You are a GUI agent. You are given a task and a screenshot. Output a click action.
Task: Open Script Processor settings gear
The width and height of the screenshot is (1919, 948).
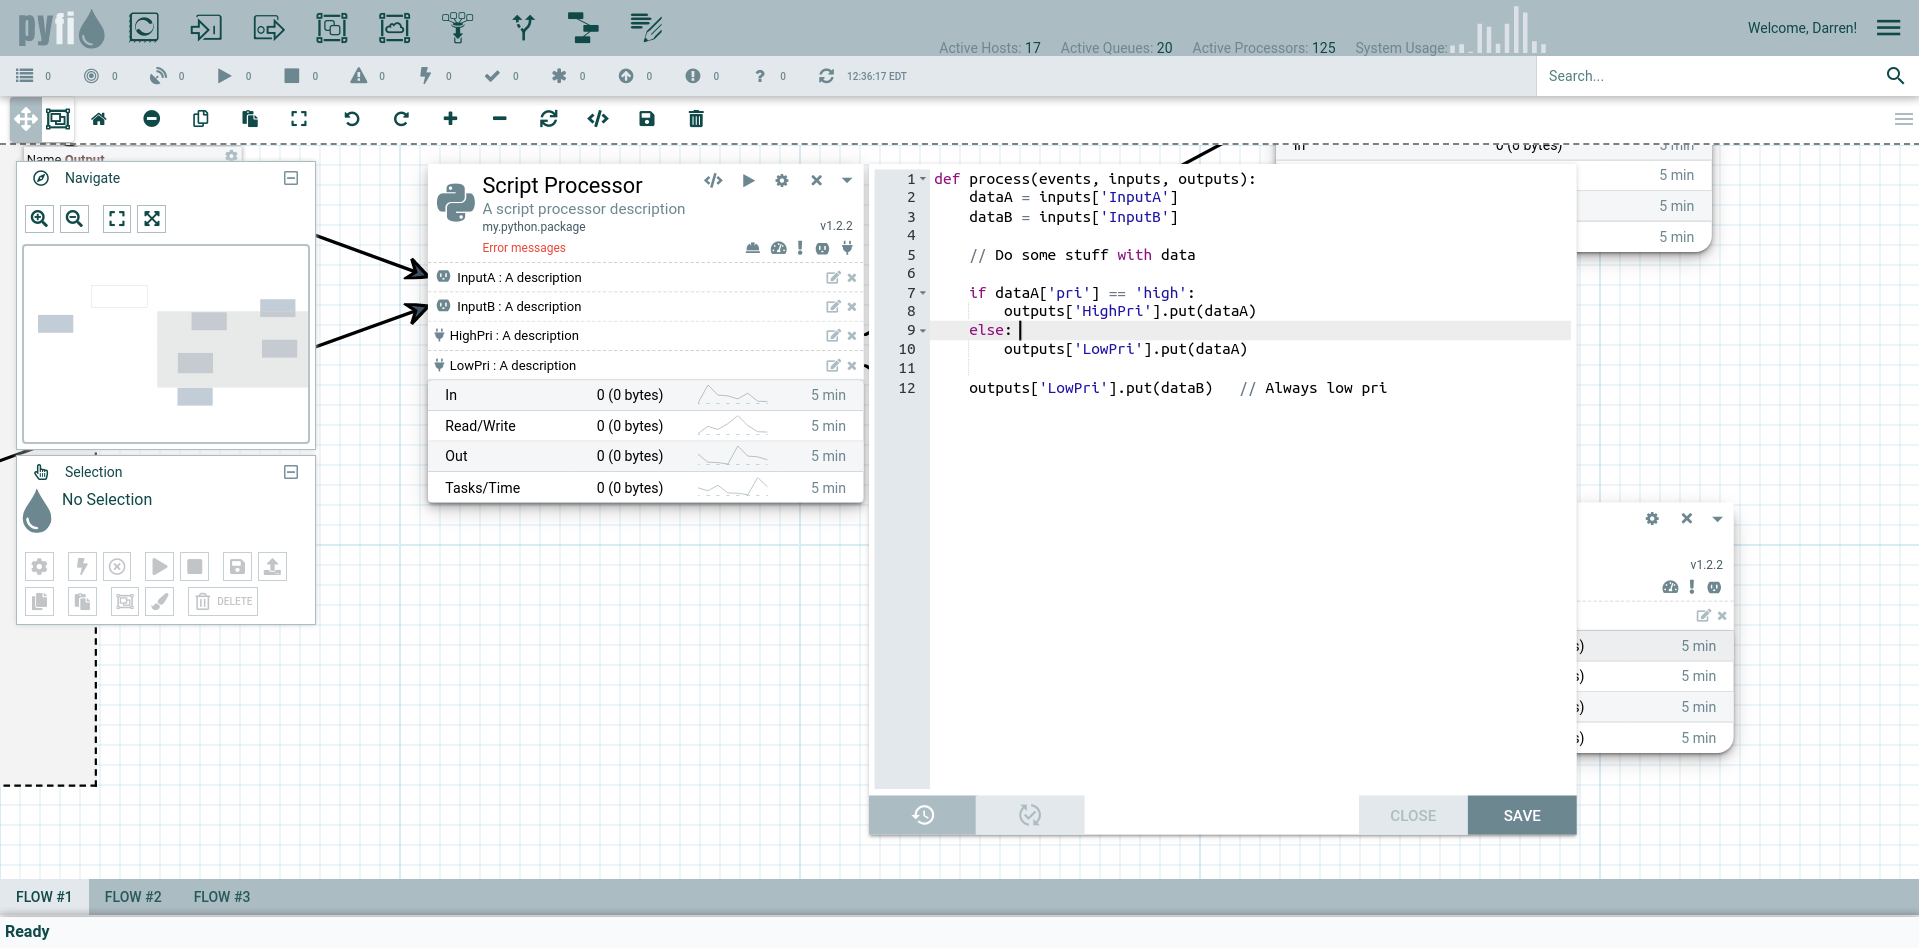pyautogui.click(x=782, y=181)
